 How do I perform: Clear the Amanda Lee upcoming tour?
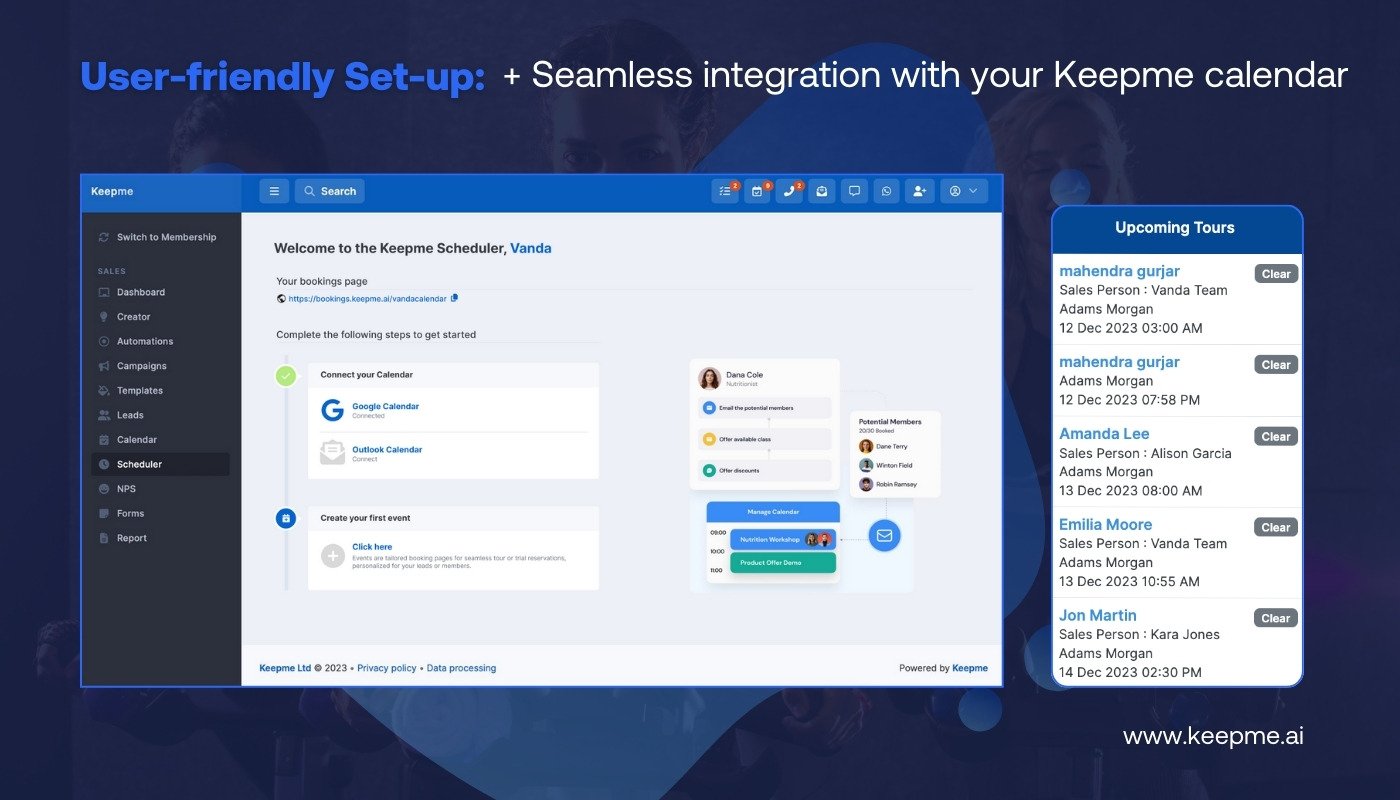pyautogui.click(x=1275, y=436)
